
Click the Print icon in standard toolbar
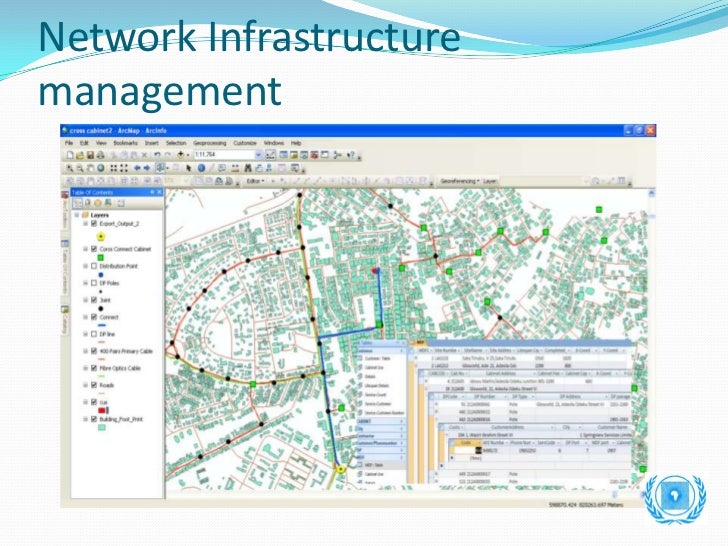click(100, 155)
